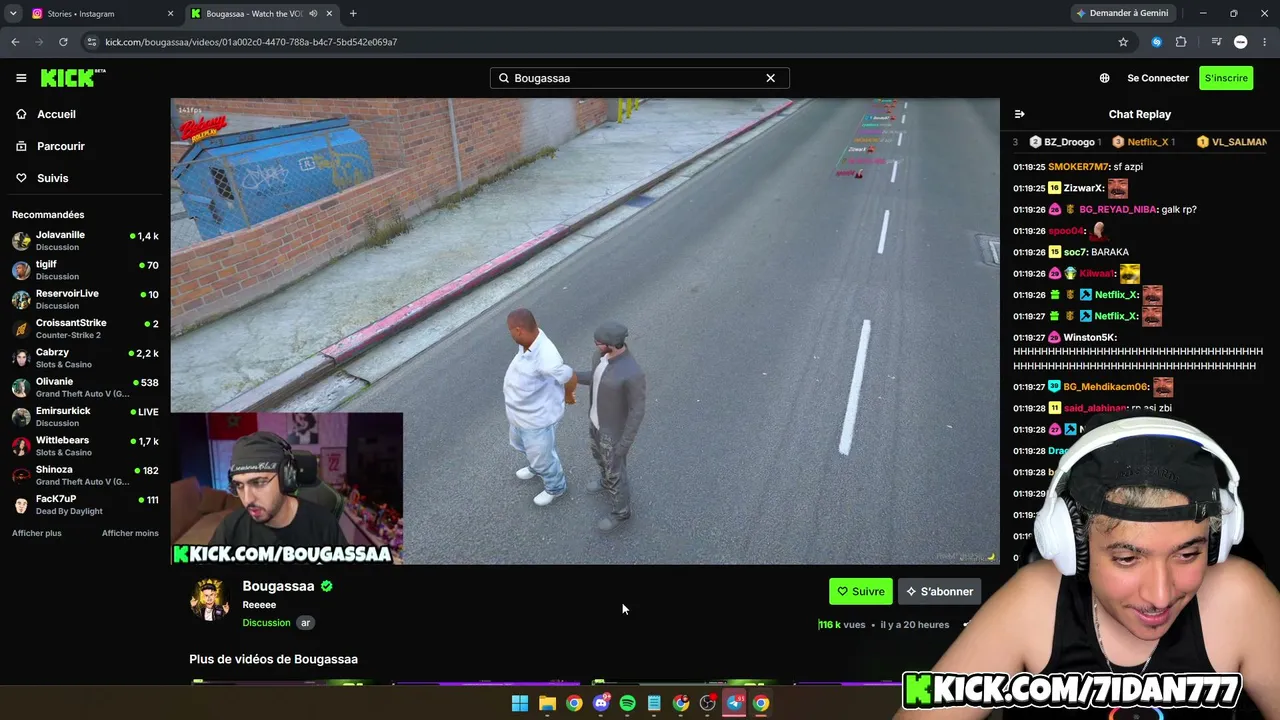Select the Bougassaa Kick browser tab
Viewport: 1280px width, 720px height.
click(x=262, y=14)
